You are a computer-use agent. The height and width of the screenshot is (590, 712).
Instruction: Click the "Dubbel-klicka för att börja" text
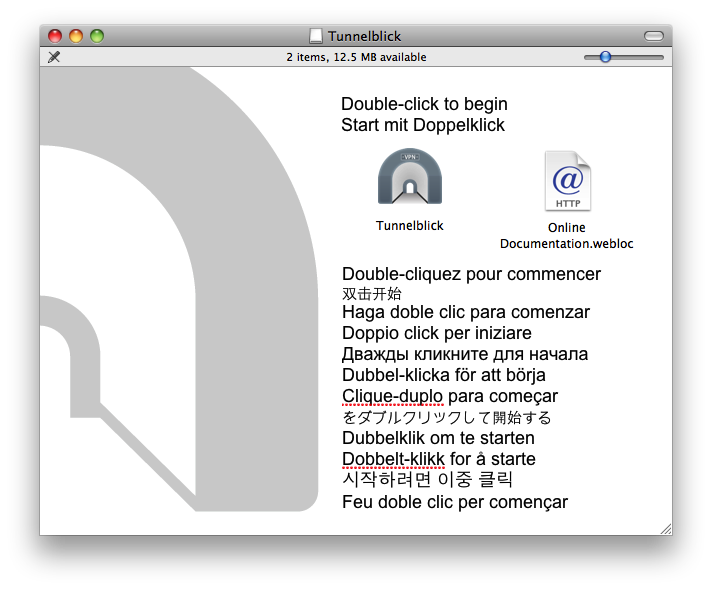[444, 375]
